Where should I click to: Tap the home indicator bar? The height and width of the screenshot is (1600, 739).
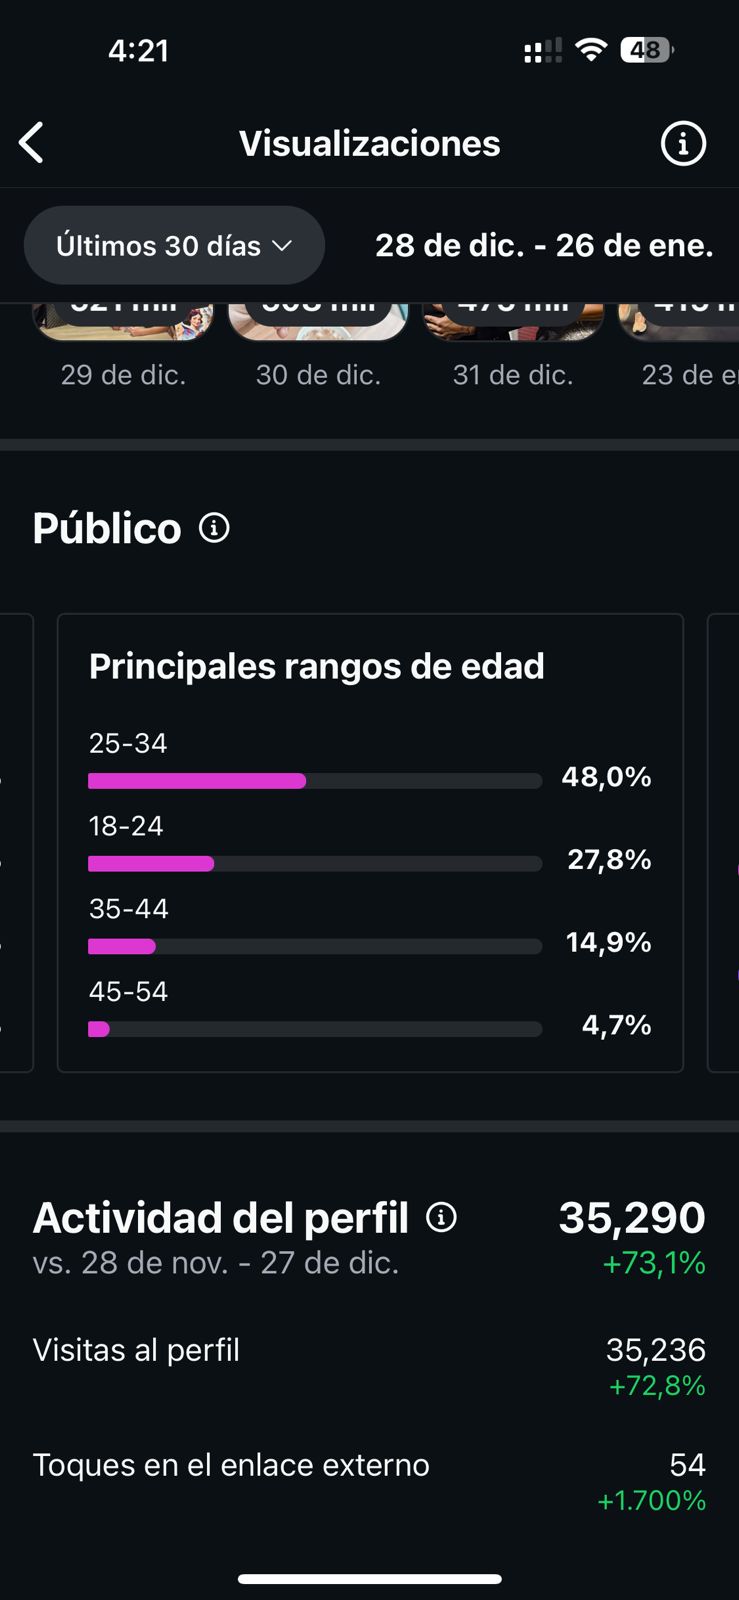369,1579
